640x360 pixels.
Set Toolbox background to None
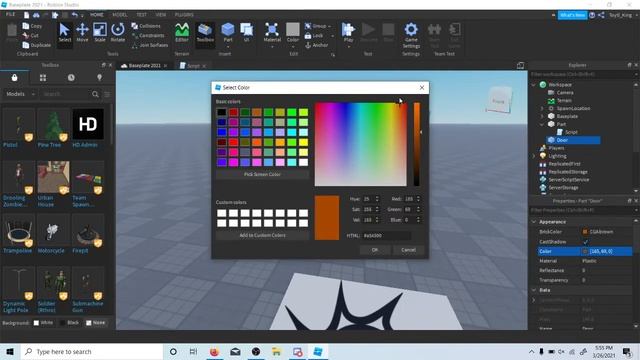click(96, 323)
